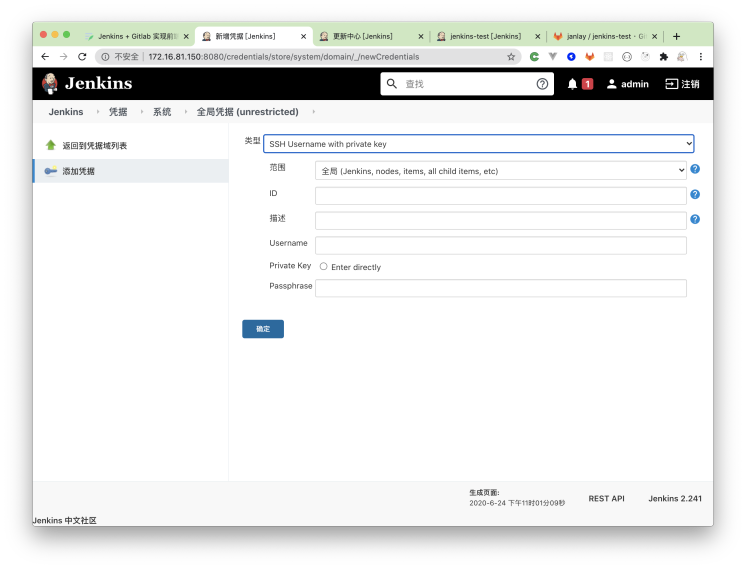Screen dimensions: 746x569
Task: Open 返回到凭据域列表 link
Action: 95,146
